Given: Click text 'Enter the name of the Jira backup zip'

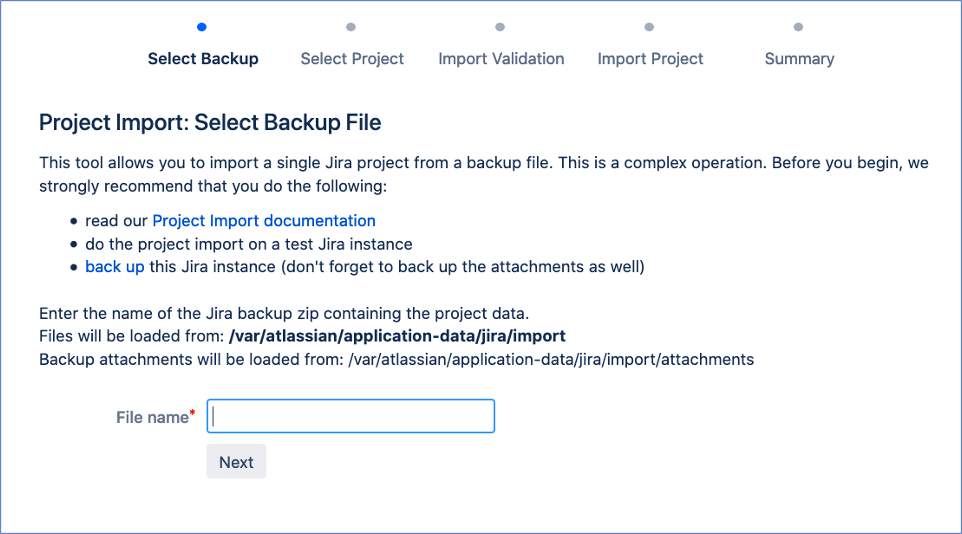Looking at the screenshot, I should pyautogui.click(x=179, y=313).
